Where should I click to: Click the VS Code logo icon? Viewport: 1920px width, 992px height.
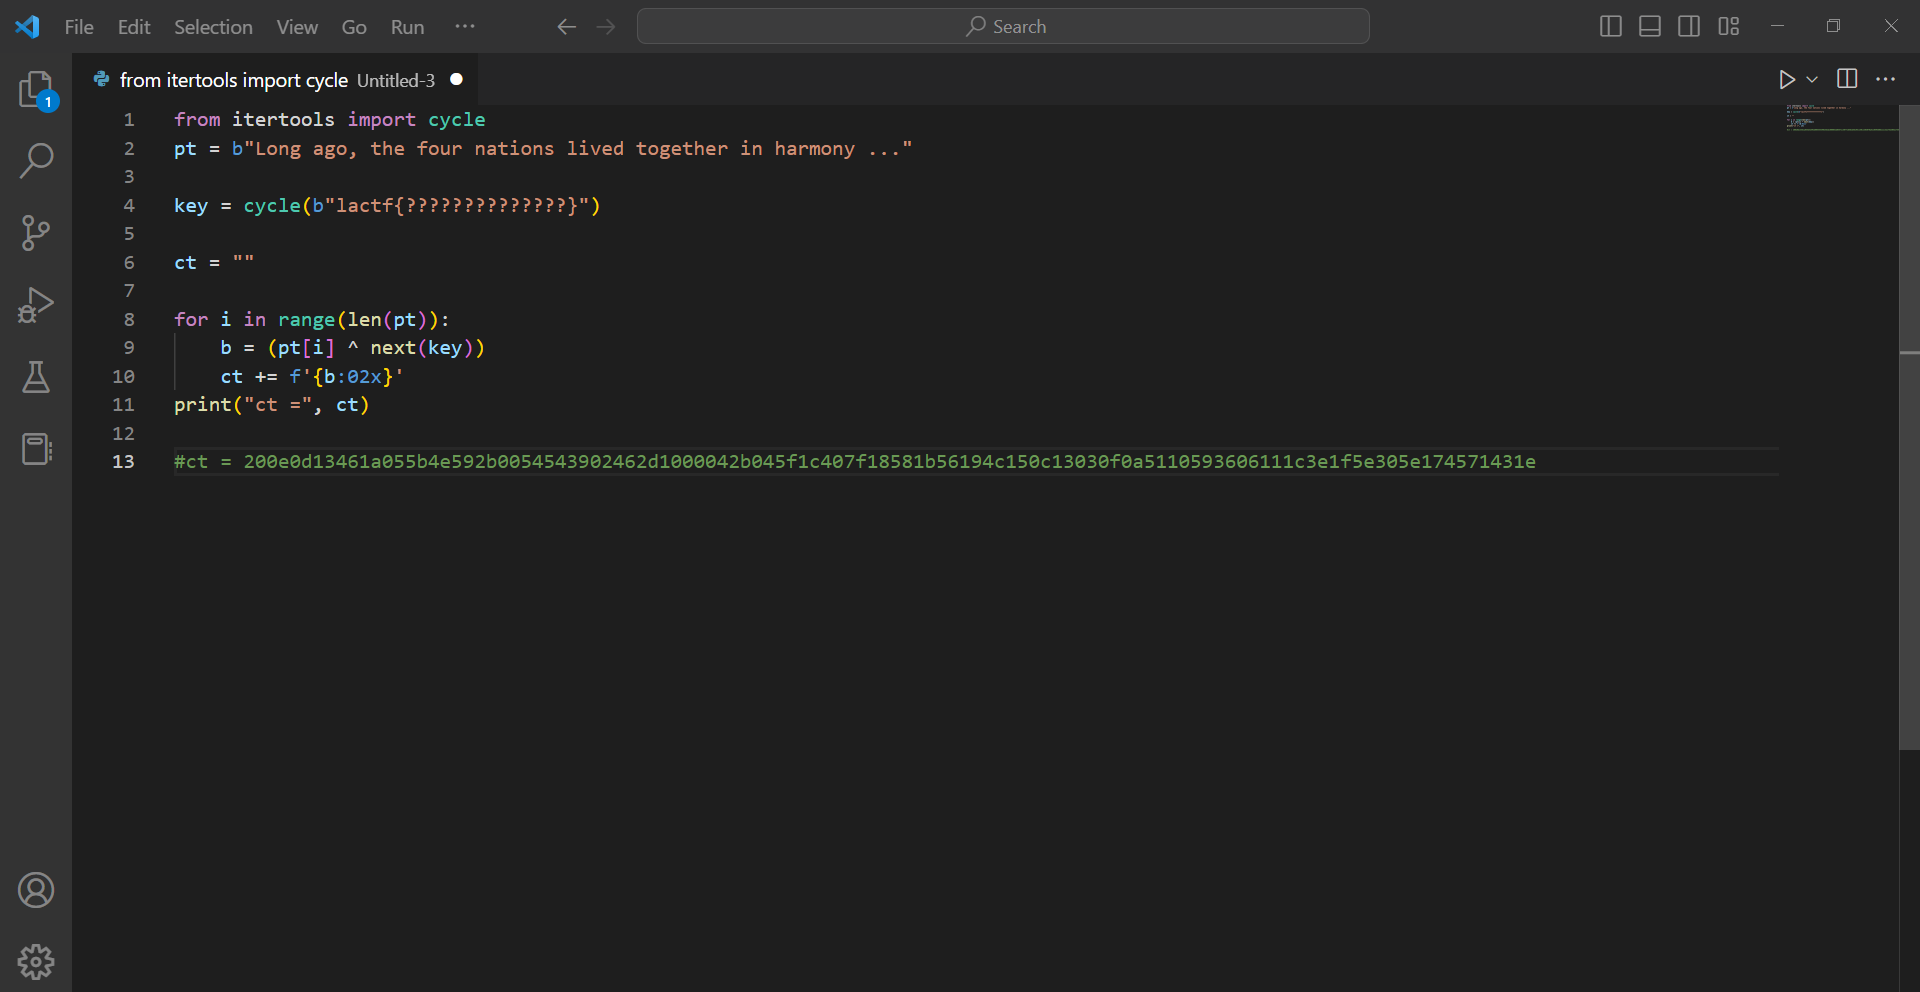(28, 27)
